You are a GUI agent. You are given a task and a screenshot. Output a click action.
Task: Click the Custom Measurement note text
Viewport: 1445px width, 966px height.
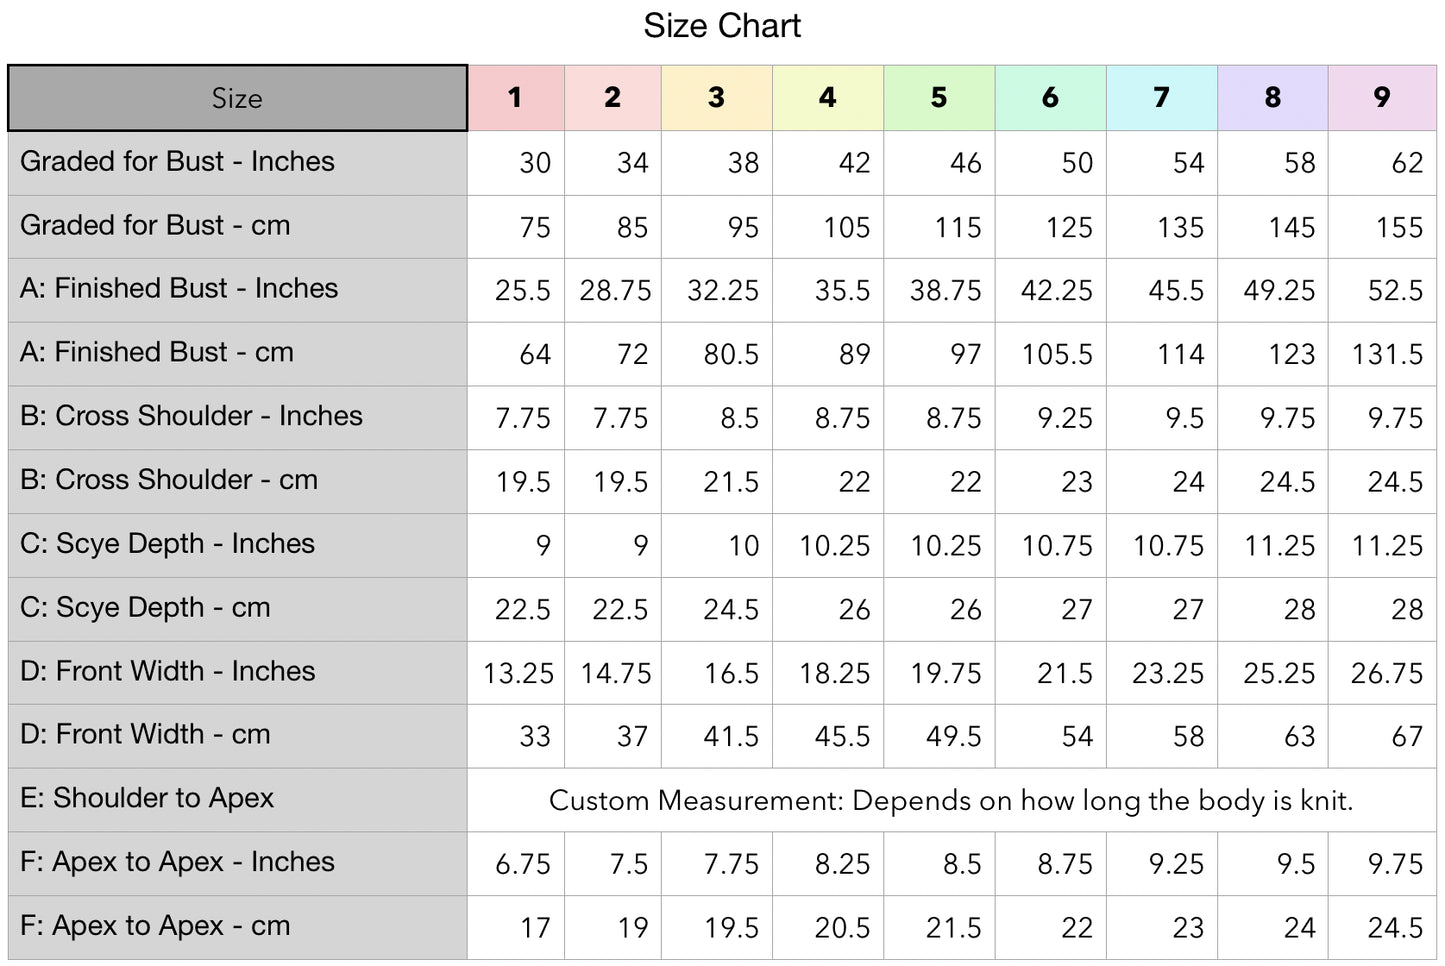click(x=950, y=800)
